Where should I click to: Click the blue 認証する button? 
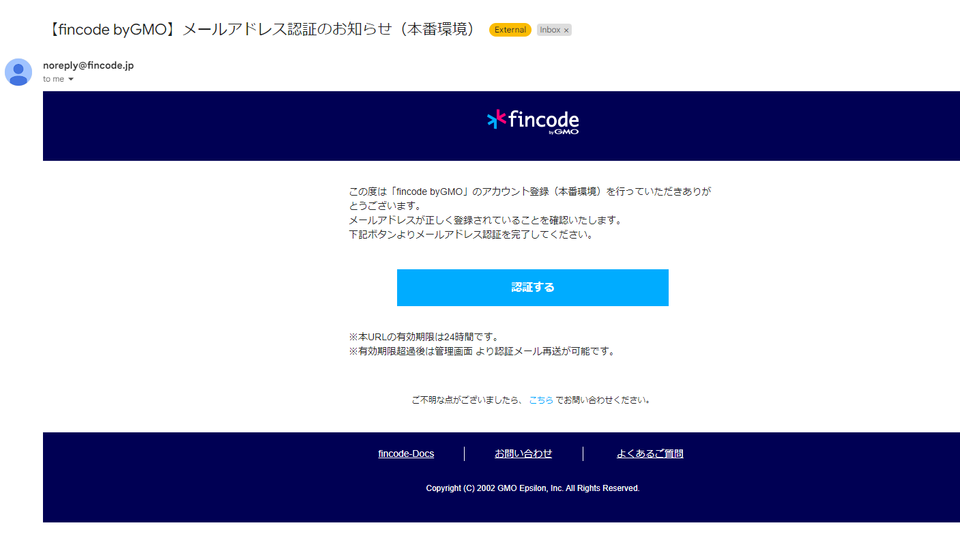tap(533, 287)
